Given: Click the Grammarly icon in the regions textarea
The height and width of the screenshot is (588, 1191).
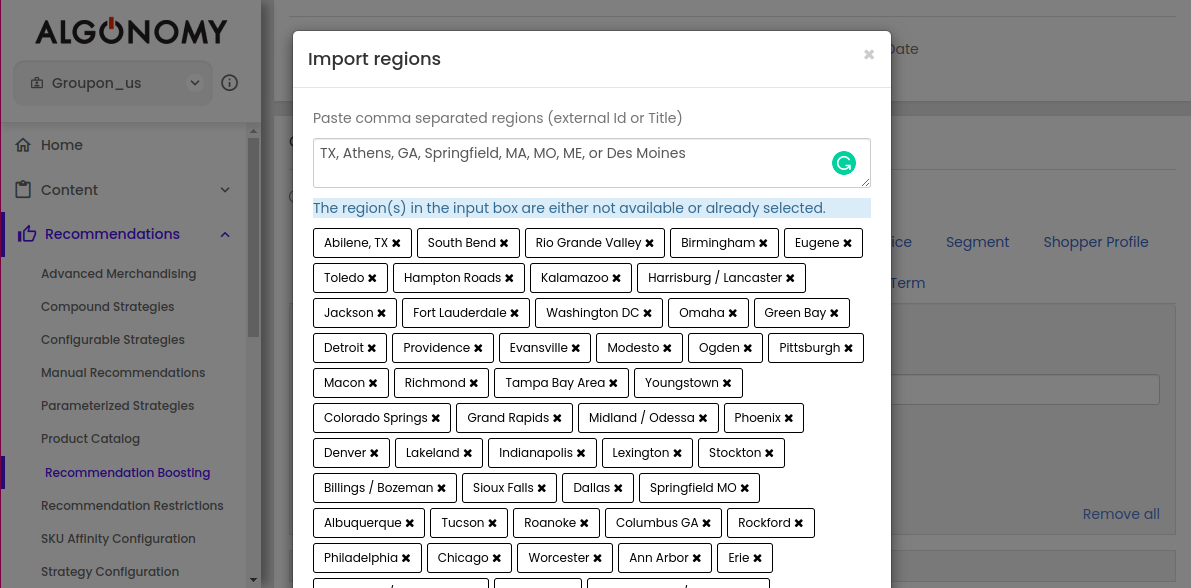Looking at the screenshot, I should click(844, 163).
